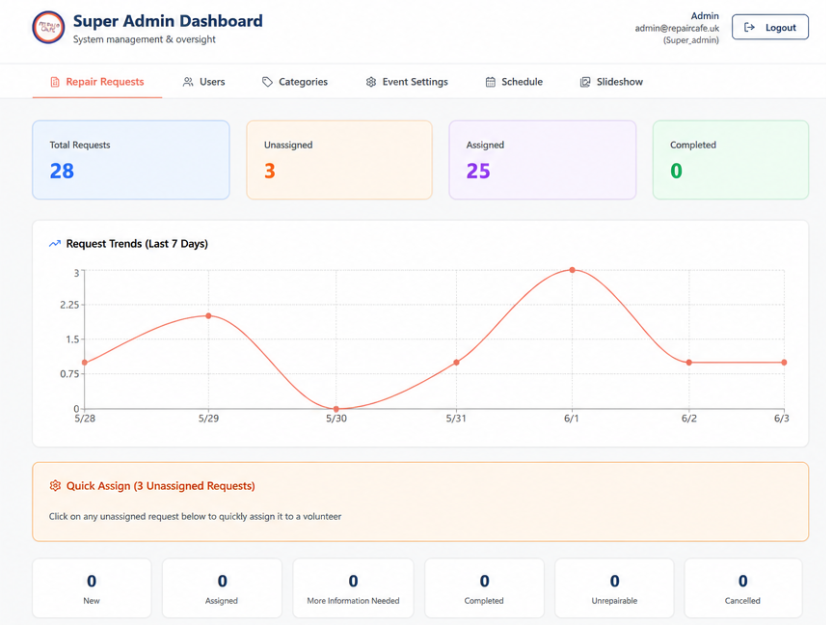This screenshot has width=826, height=625.
Task: Click the Repair Requests tab document icon
Action: [x=55, y=82]
